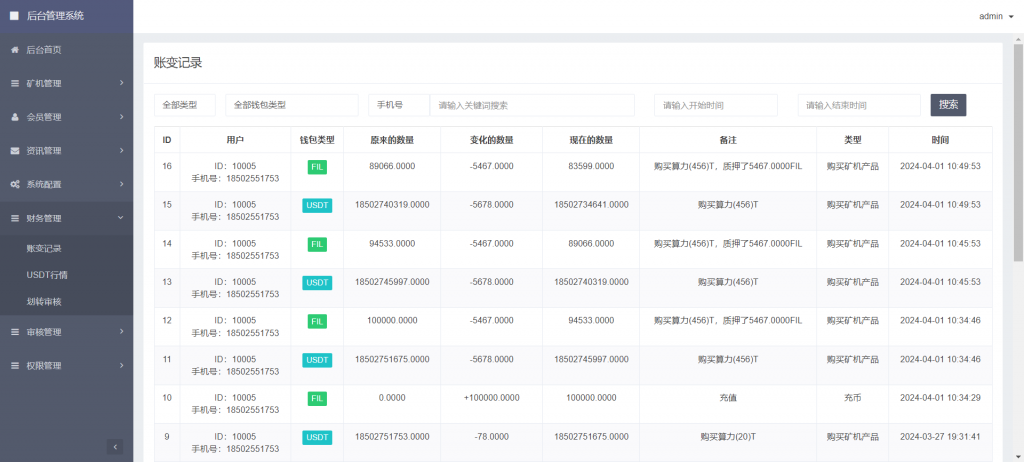The width and height of the screenshot is (1024, 462).
Task: Click the 购买矿机产品 type in row 16
Action: 852,166
